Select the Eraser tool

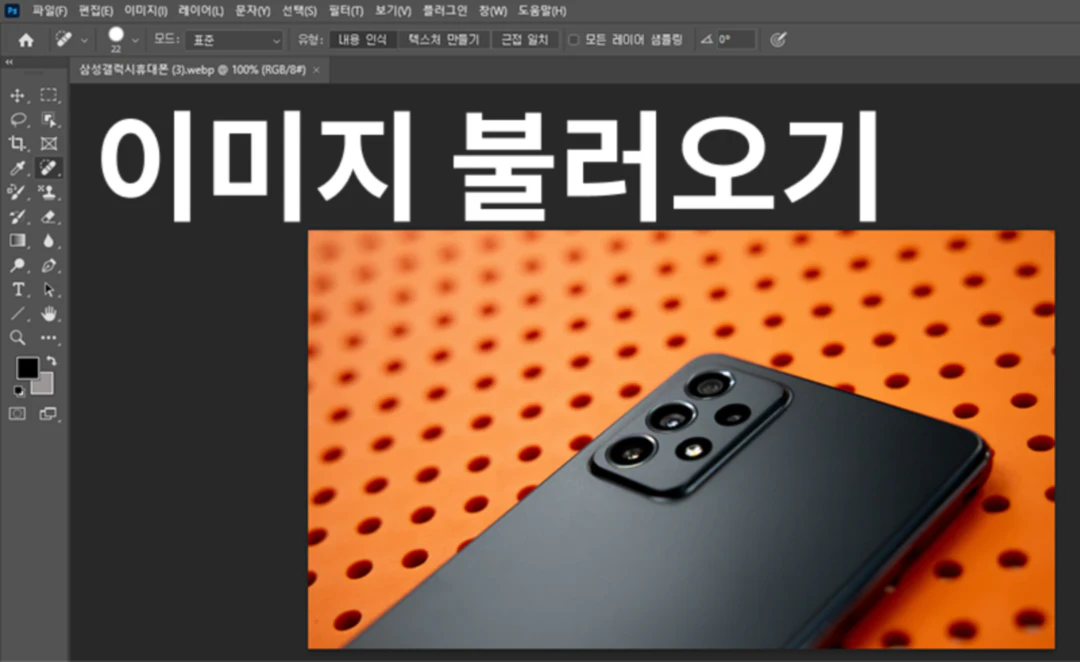[48, 216]
